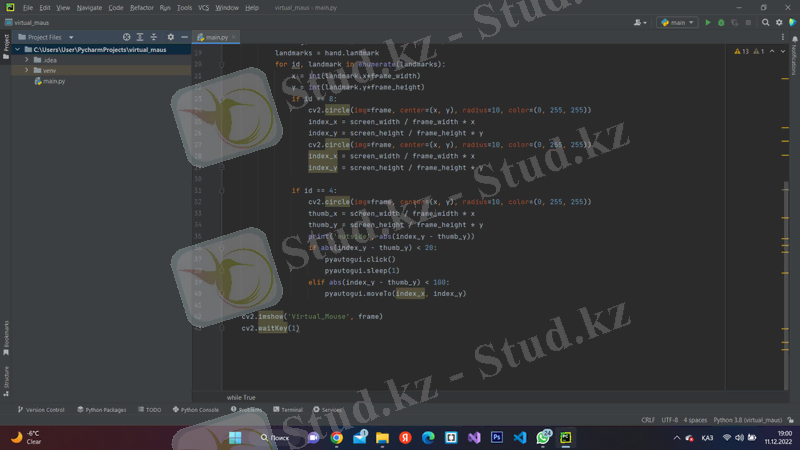Open Search Everywhere magnifier icon
Viewport: 800px width, 450px height.
[x=766, y=22]
